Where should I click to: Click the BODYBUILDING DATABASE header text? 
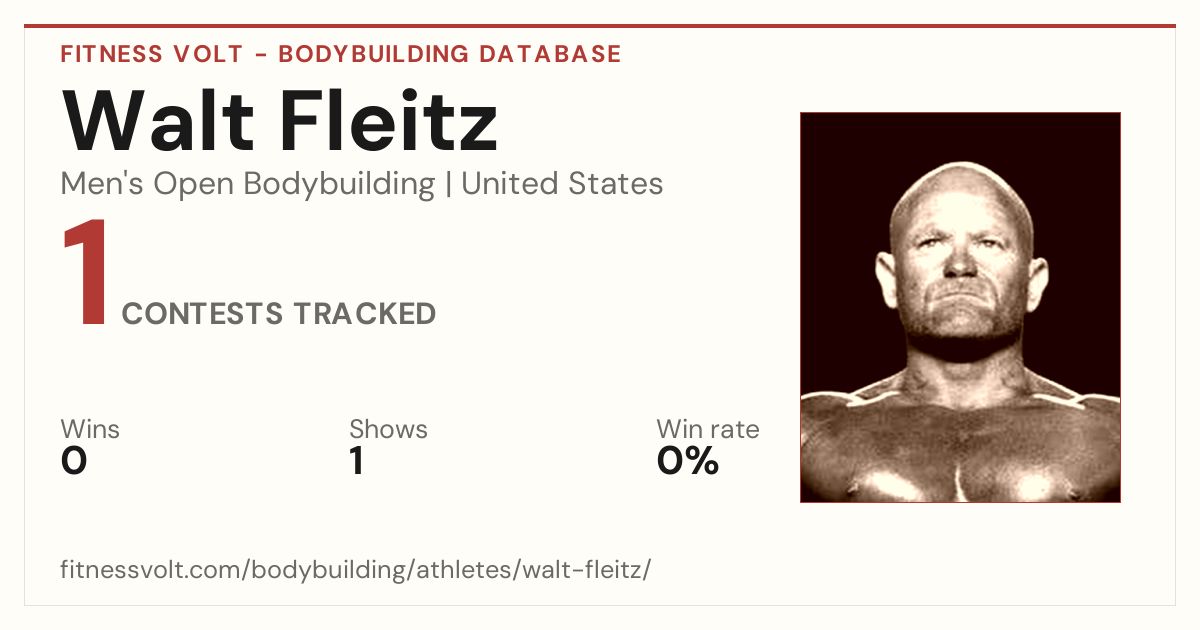click(x=450, y=54)
